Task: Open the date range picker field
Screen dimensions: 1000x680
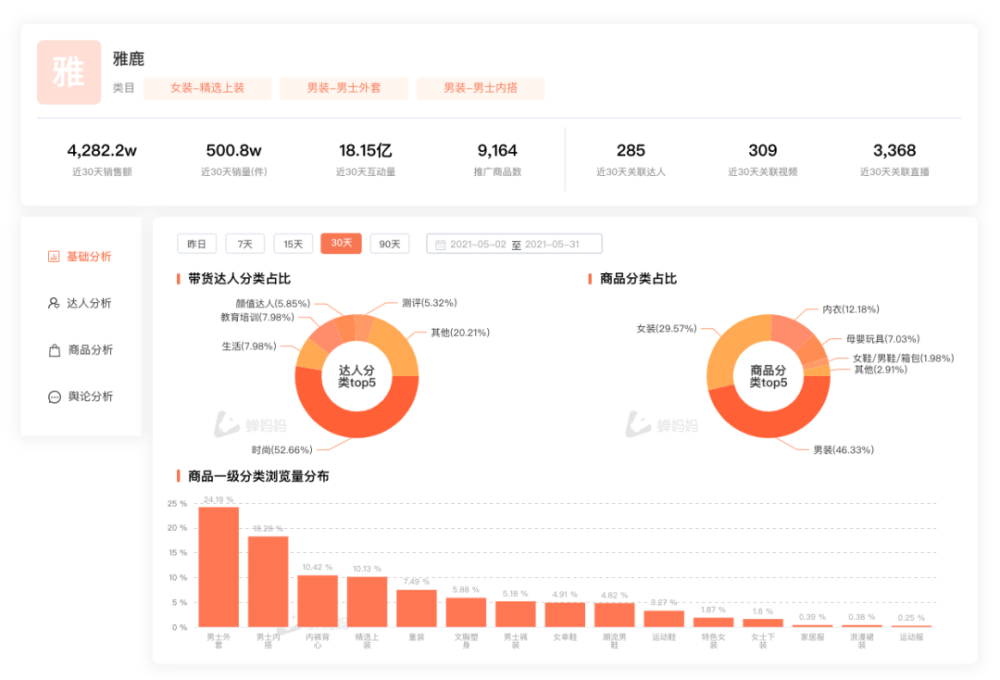Action: point(514,244)
